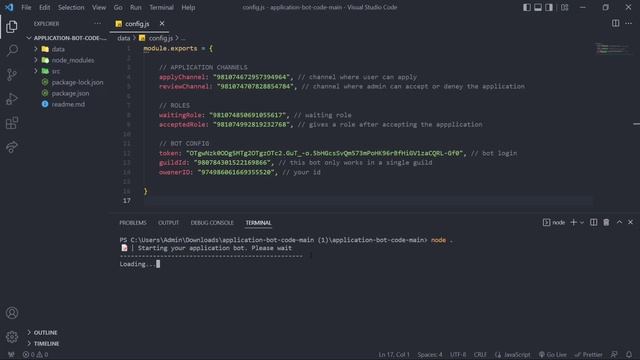The image size is (640, 360).
Task: Toggle the bottom panel layout icon
Action: (538, 7)
